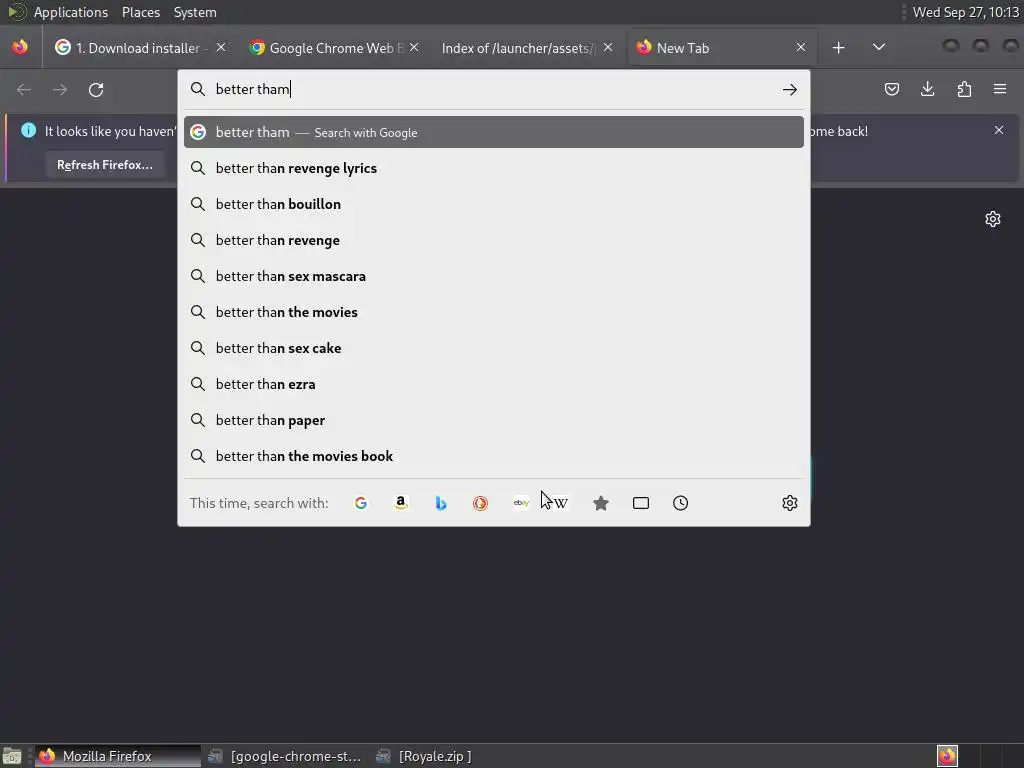The width and height of the screenshot is (1024, 768).
Task: Select suggestion 'better than the movies'
Action: (494, 312)
